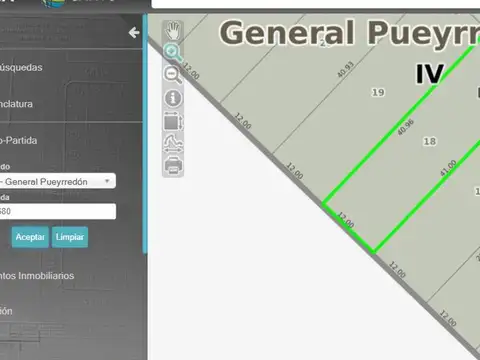Click the 40.96 side measurement label
The width and height of the screenshot is (480, 360).
405,127
